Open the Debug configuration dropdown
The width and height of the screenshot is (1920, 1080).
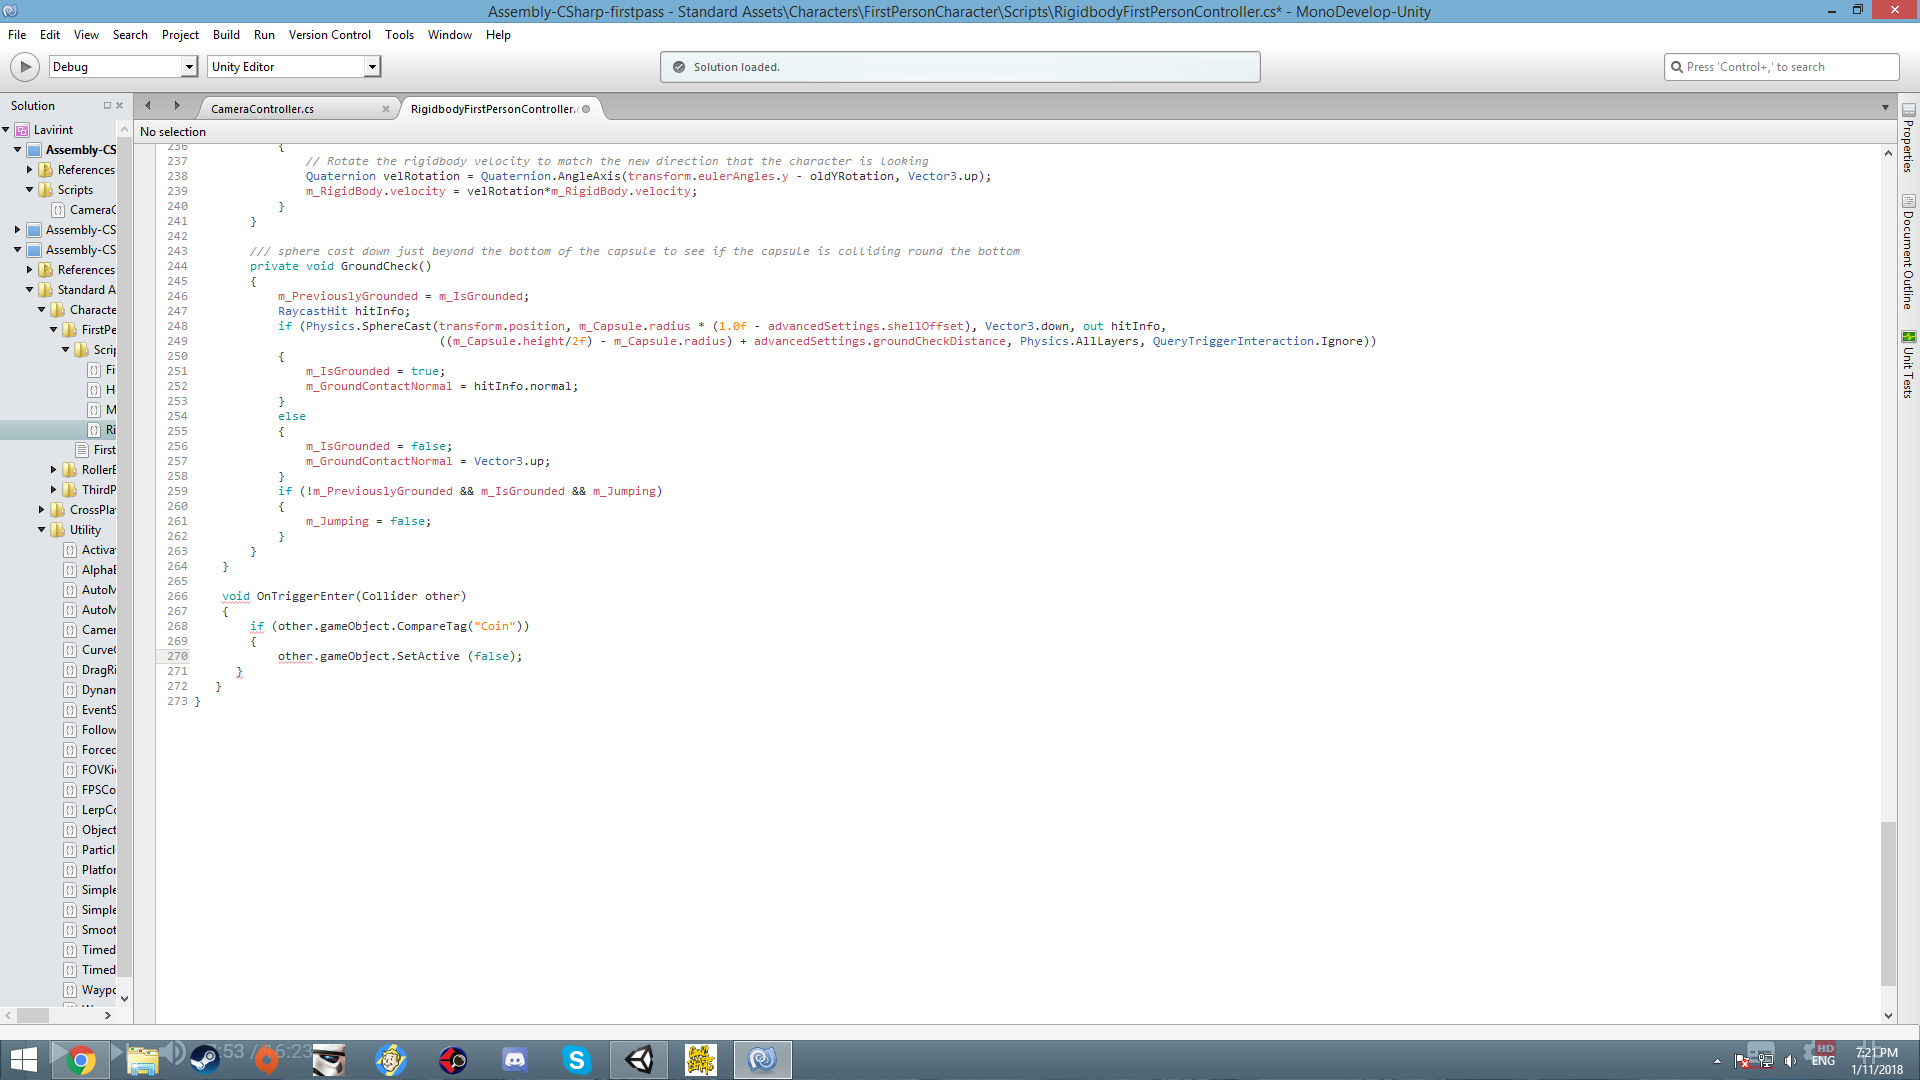click(x=188, y=67)
